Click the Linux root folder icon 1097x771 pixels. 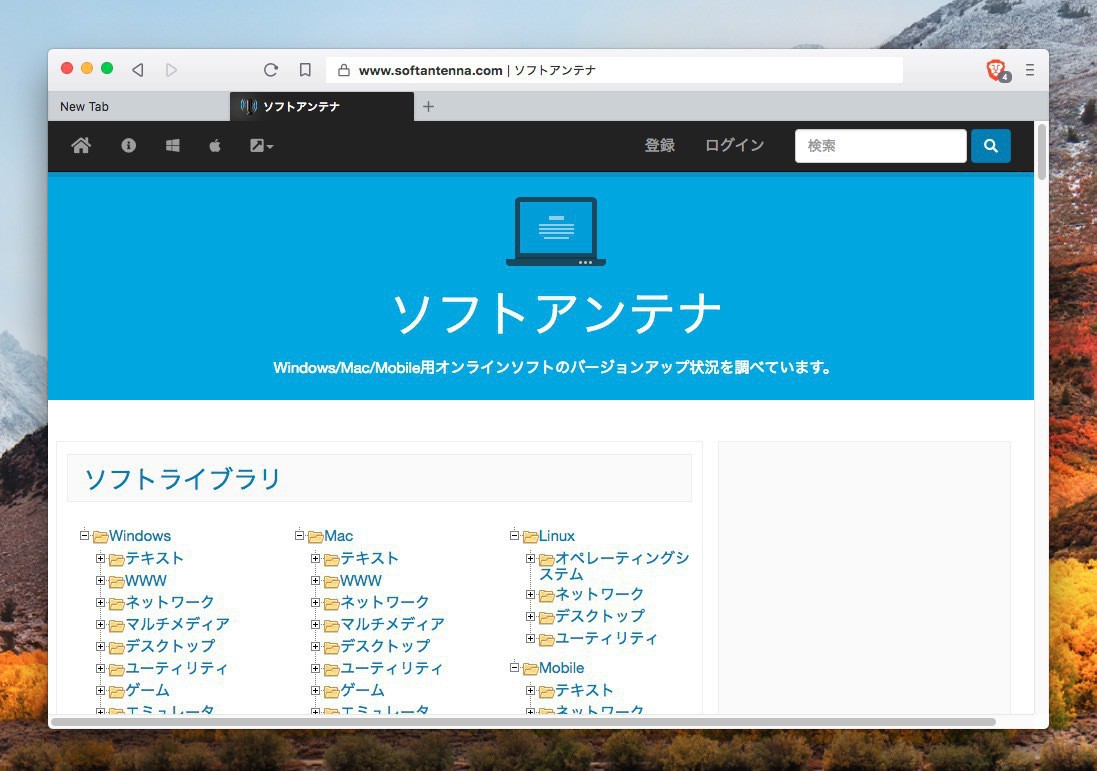(530, 537)
